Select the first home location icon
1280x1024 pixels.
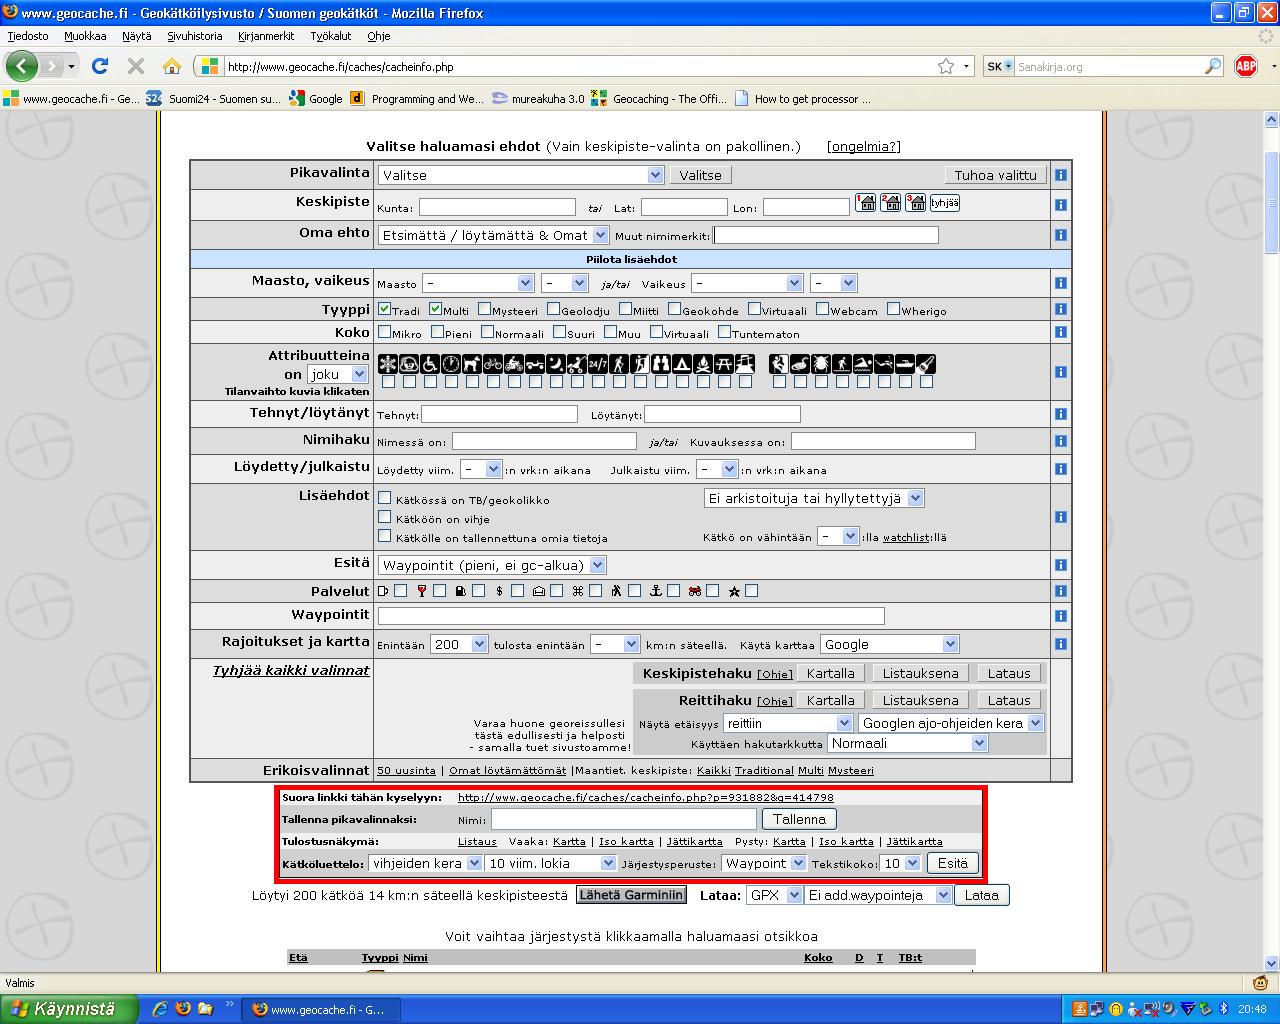tap(866, 203)
